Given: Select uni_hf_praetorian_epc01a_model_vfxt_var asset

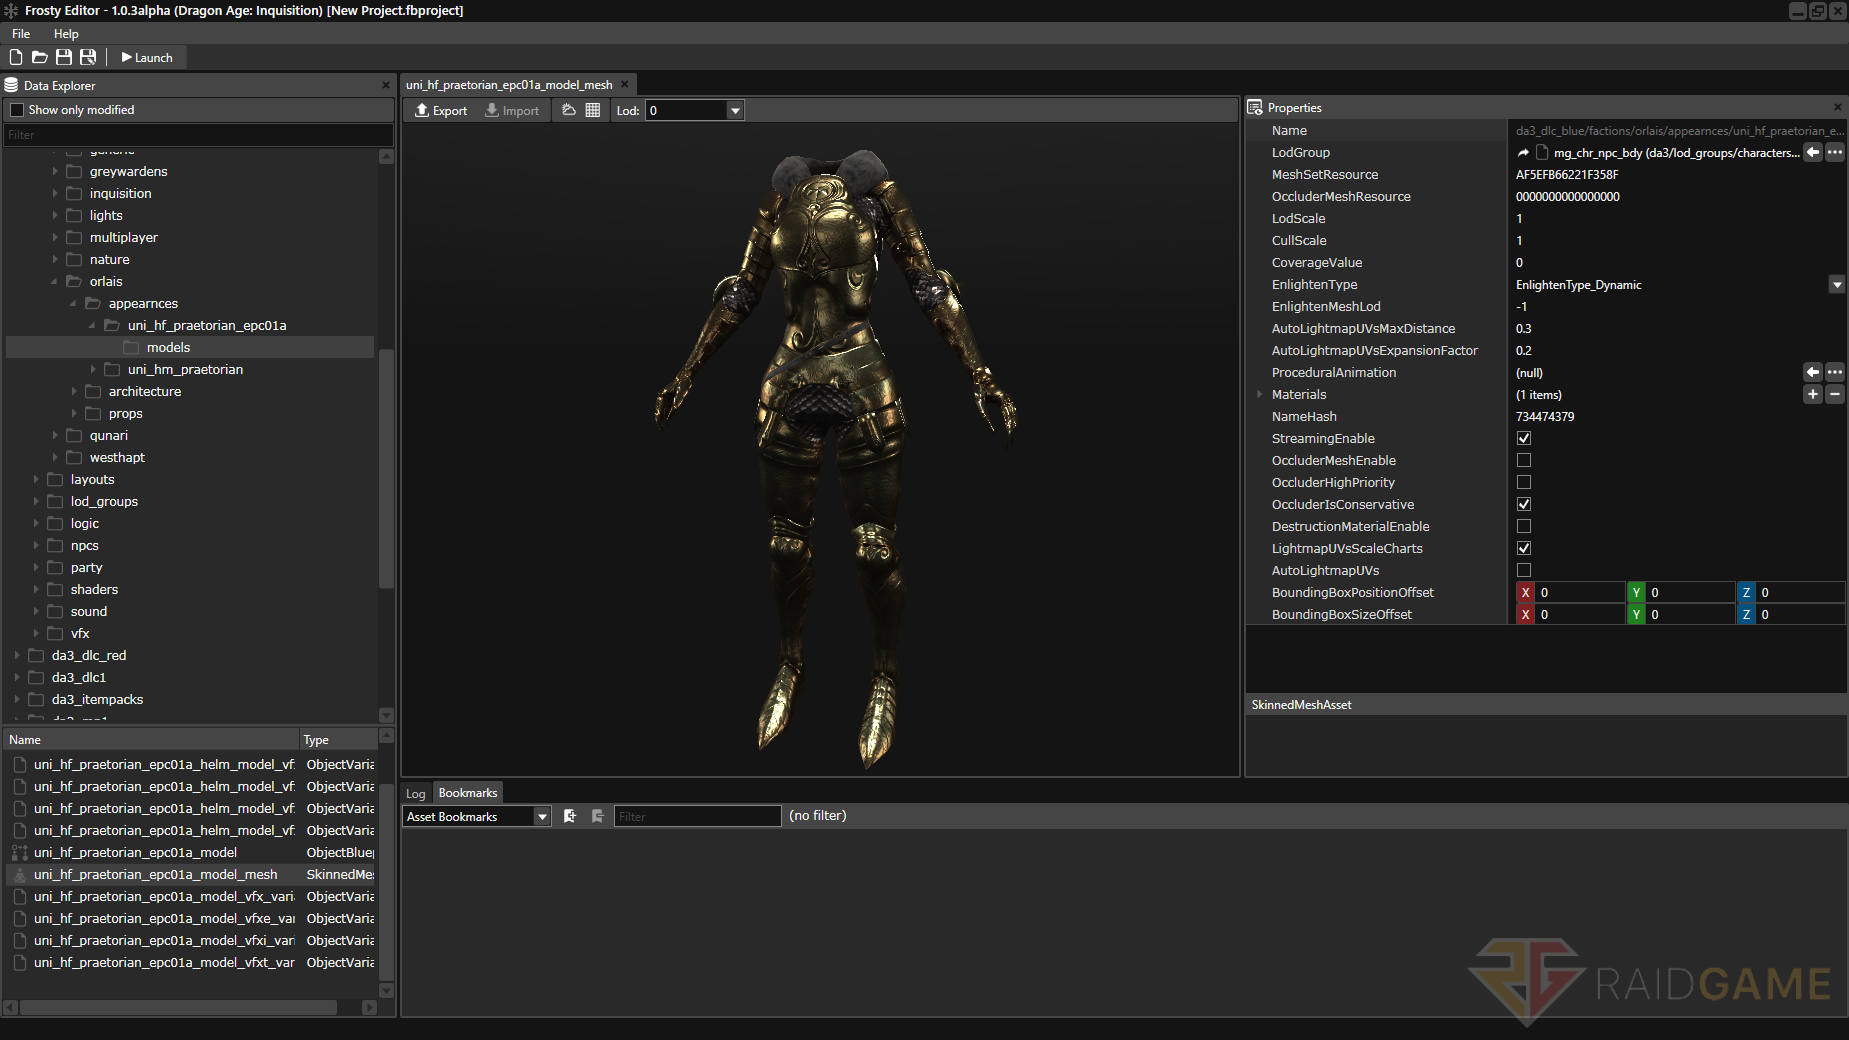Looking at the screenshot, I should click(x=164, y=962).
